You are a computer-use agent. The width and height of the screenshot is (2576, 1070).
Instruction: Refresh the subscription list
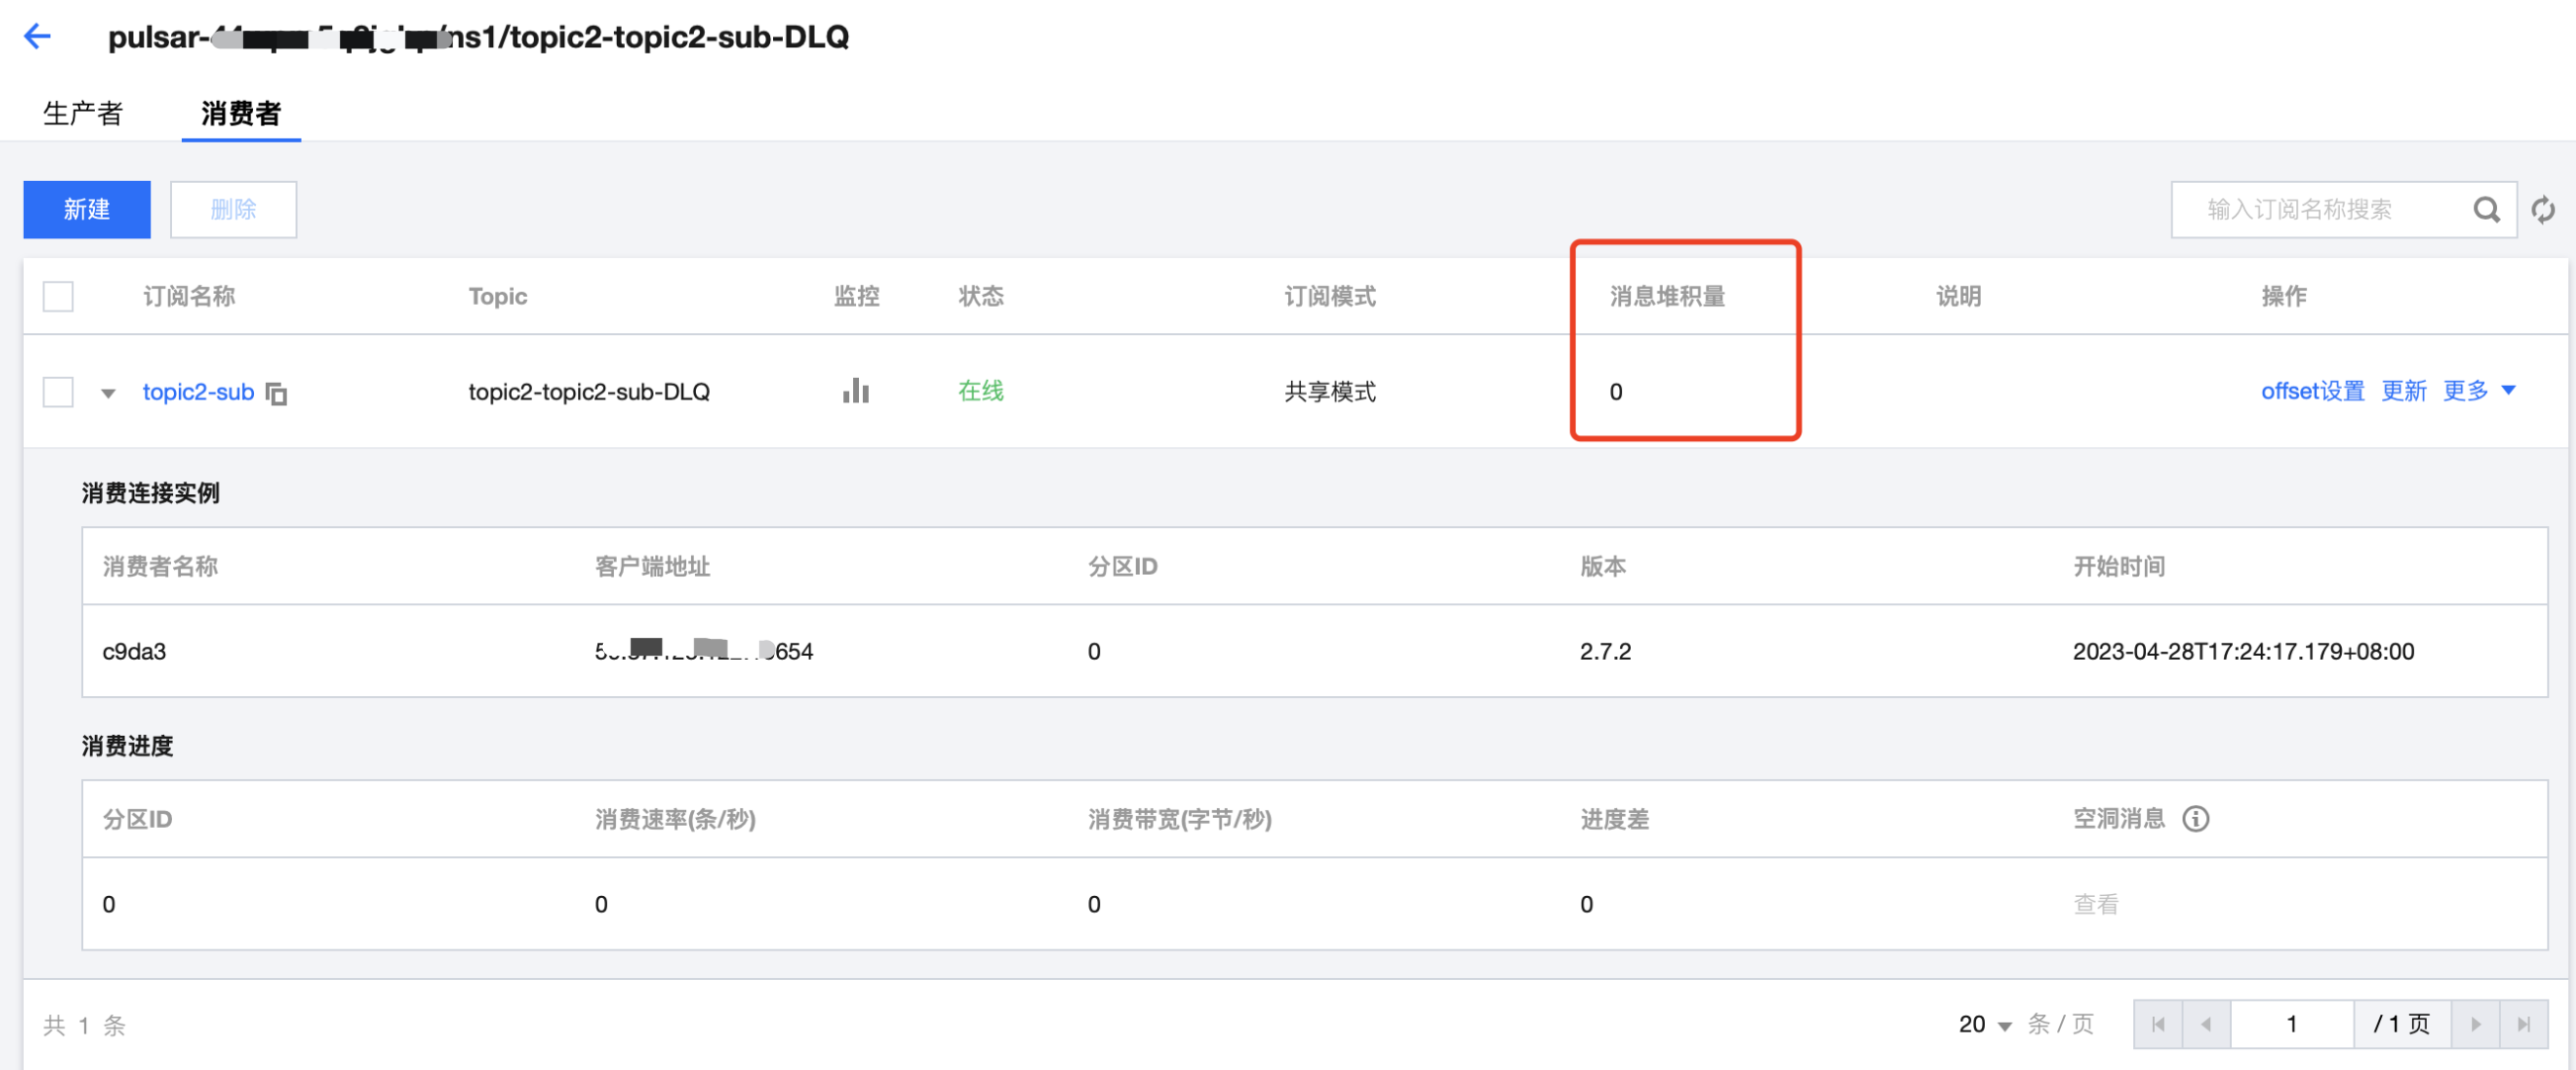(2543, 210)
